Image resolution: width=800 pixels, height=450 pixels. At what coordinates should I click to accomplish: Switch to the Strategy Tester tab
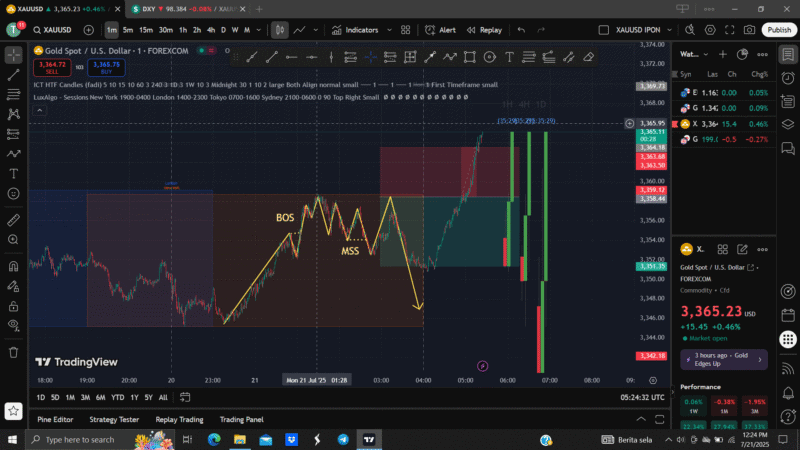click(x=114, y=419)
